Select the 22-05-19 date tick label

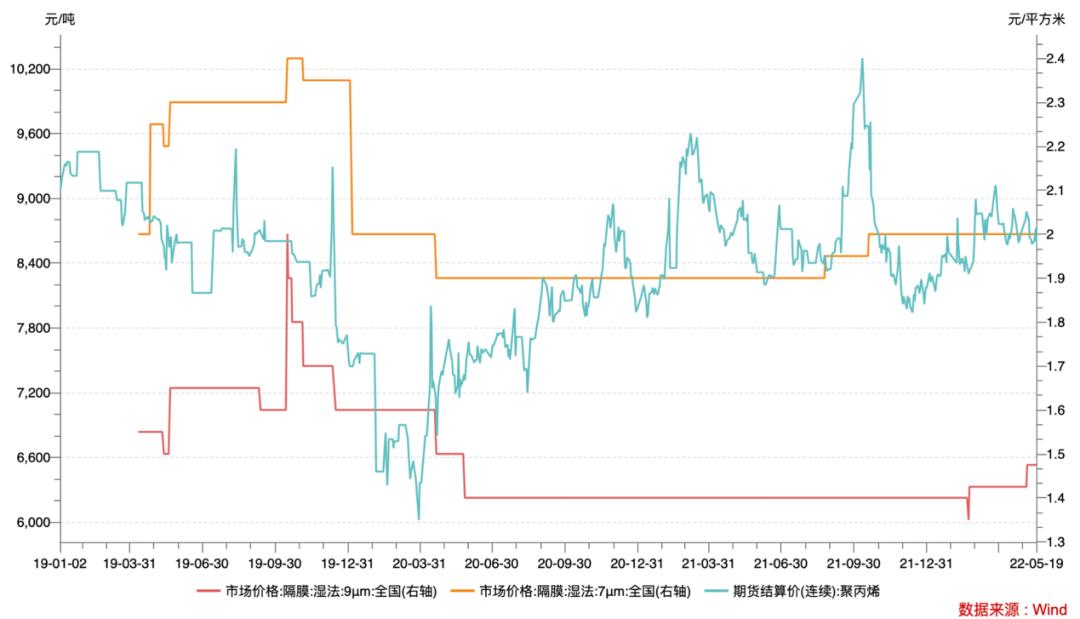click(x=1037, y=563)
